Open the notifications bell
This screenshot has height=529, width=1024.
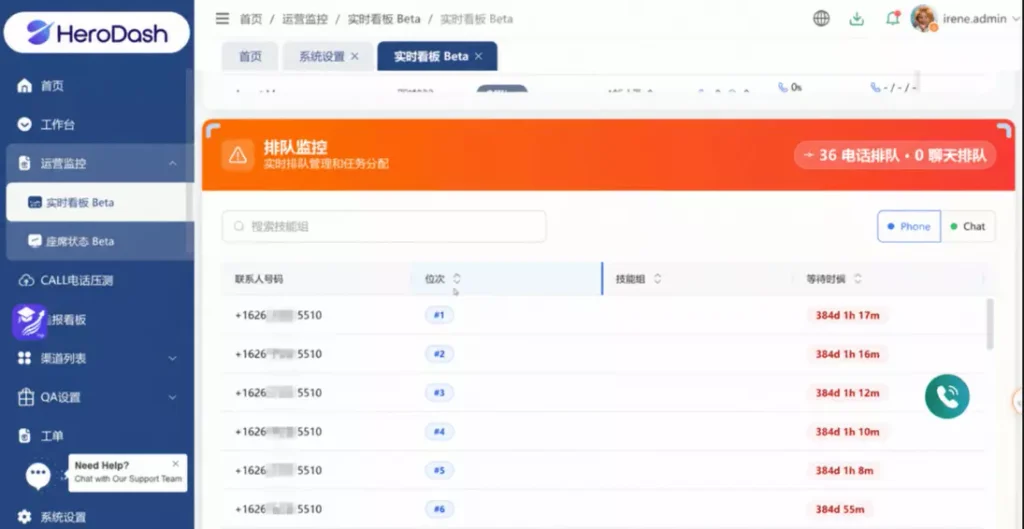(892, 18)
